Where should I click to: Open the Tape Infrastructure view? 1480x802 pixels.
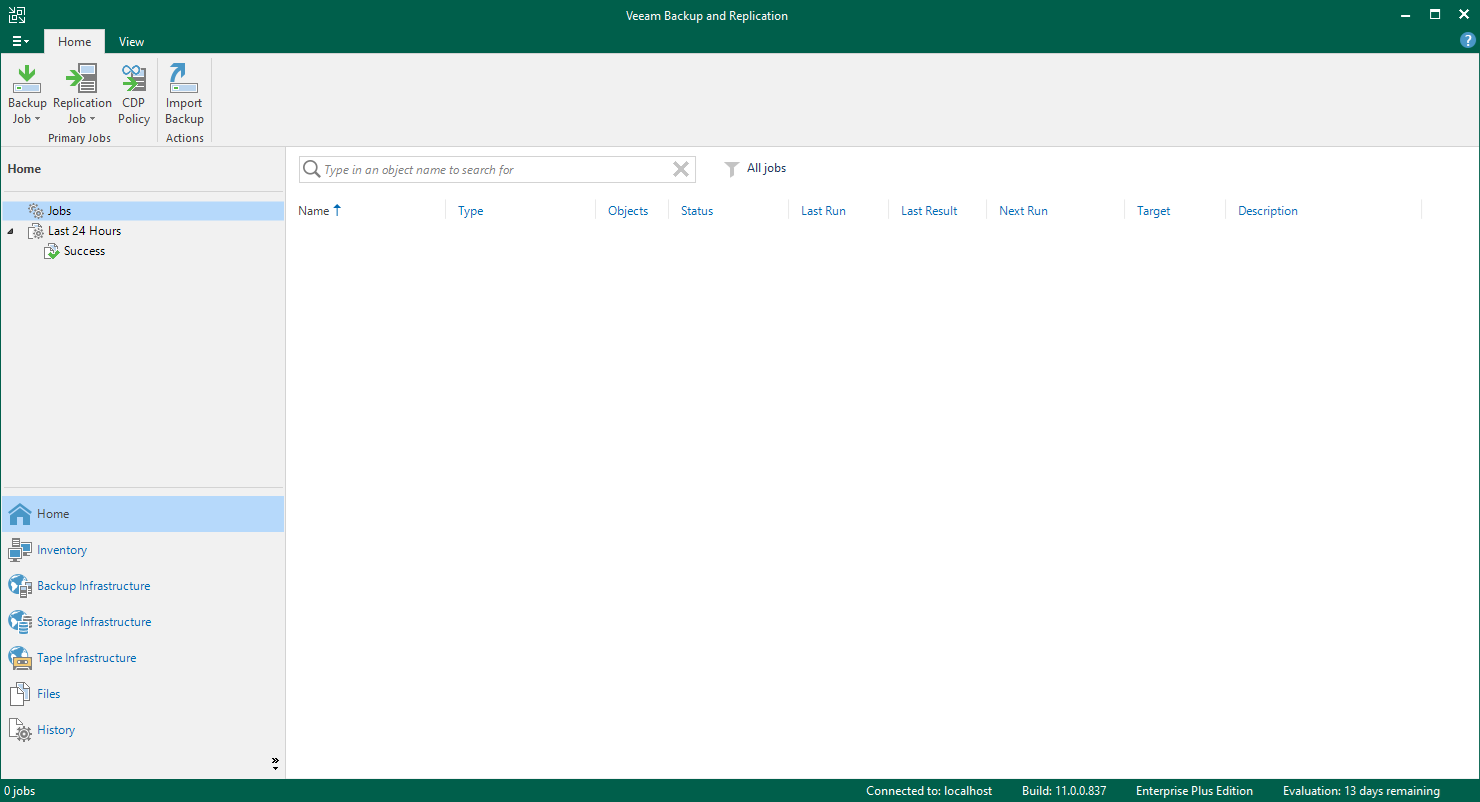click(143, 658)
